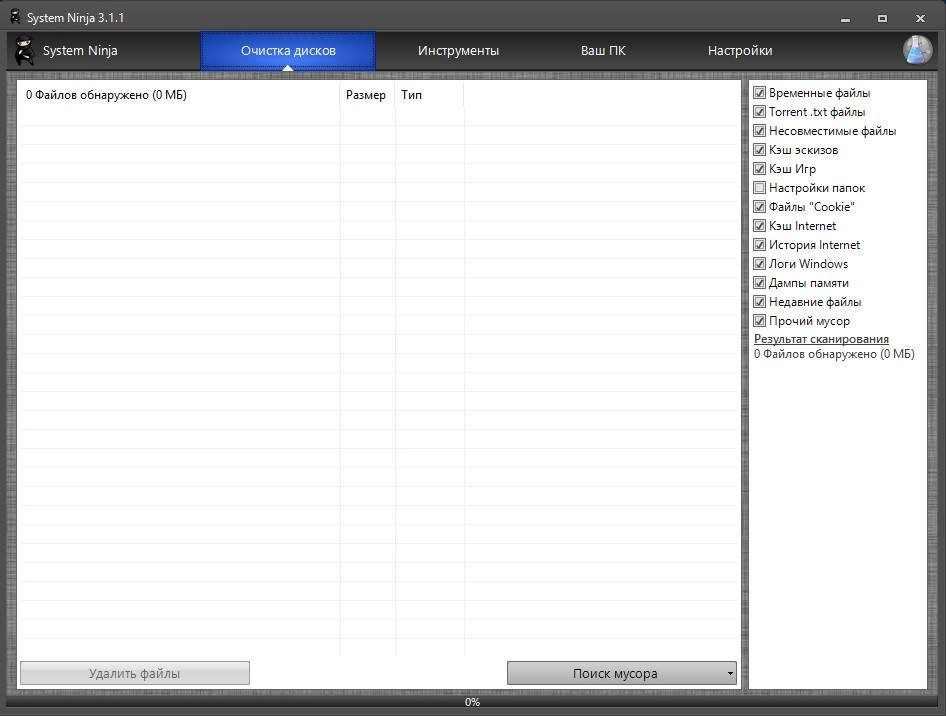Toggle Недавние файлы checkbox
Image resolution: width=946 pixels, height=716 pixels.
760,302
